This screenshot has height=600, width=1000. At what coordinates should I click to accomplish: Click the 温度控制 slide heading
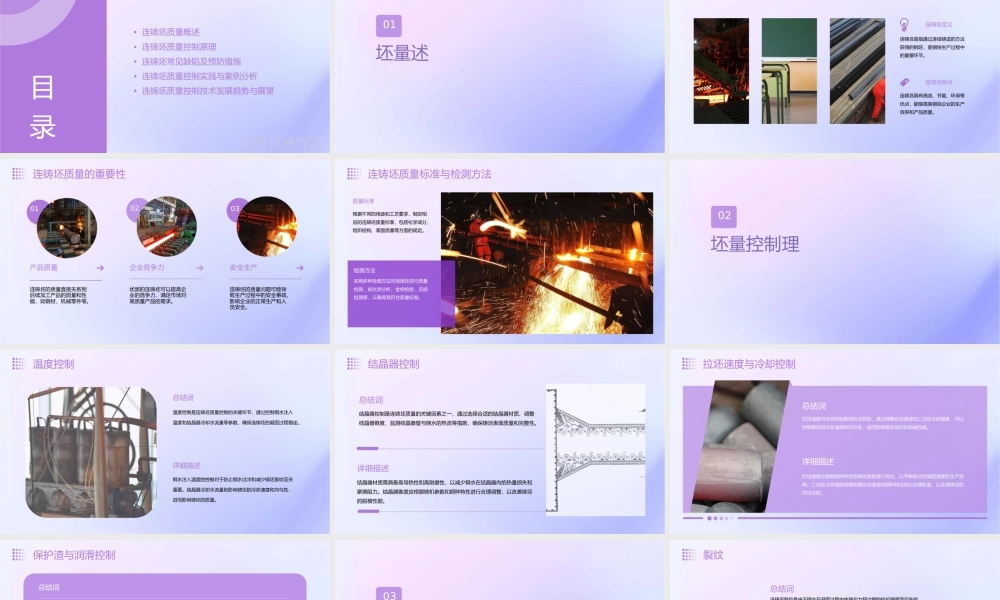tap(54, 363)
